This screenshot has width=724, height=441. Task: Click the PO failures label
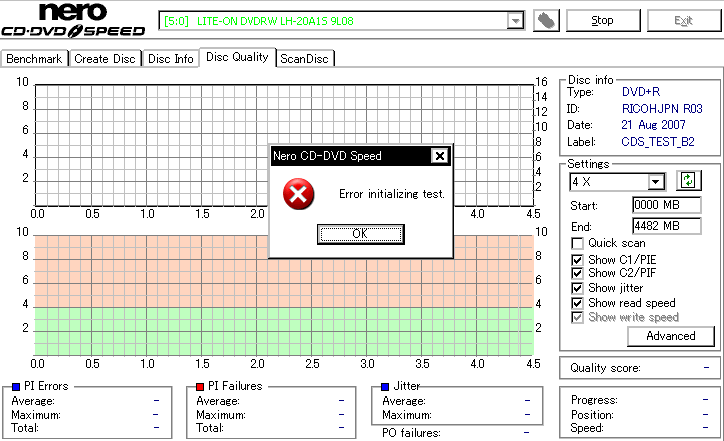411,433
